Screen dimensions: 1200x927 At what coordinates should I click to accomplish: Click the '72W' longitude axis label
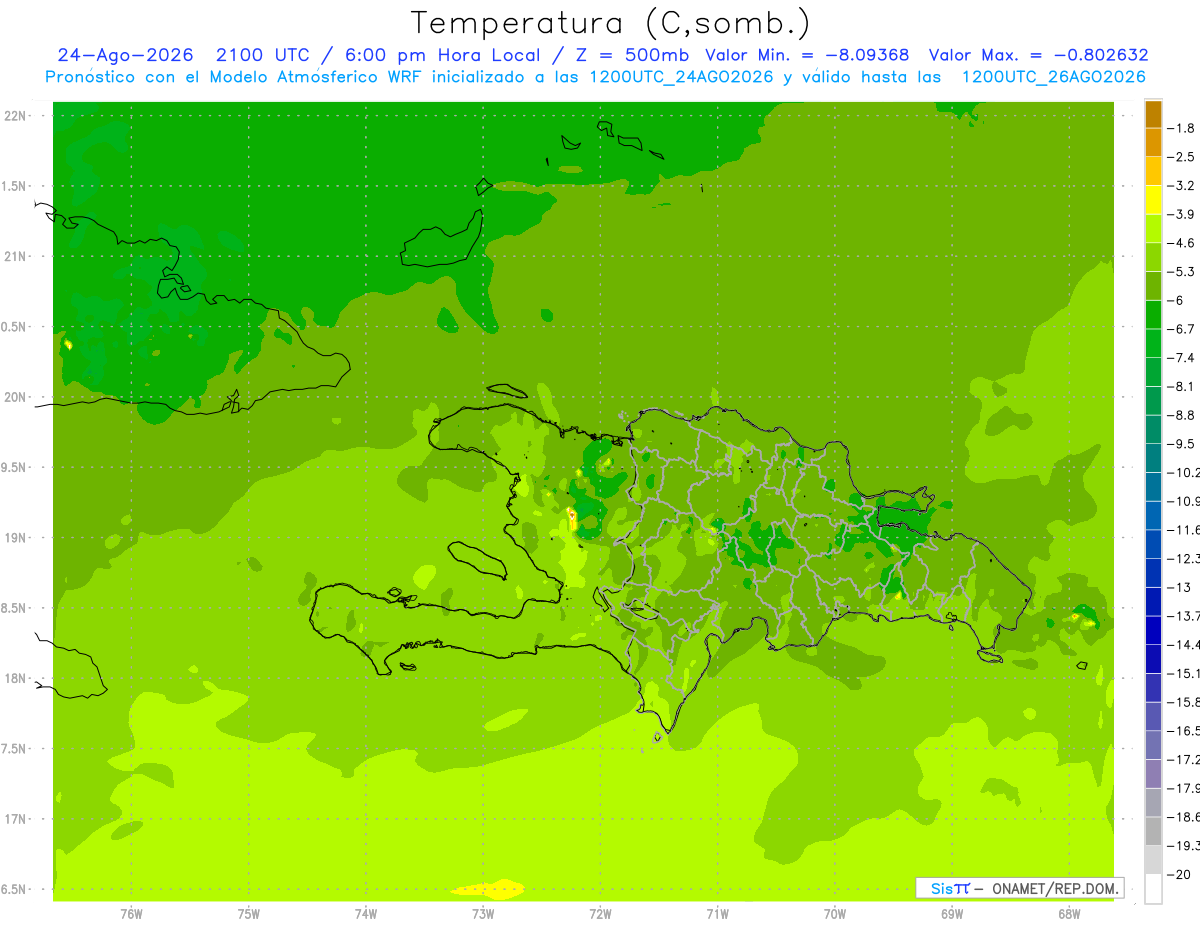[x=600, y=914]
